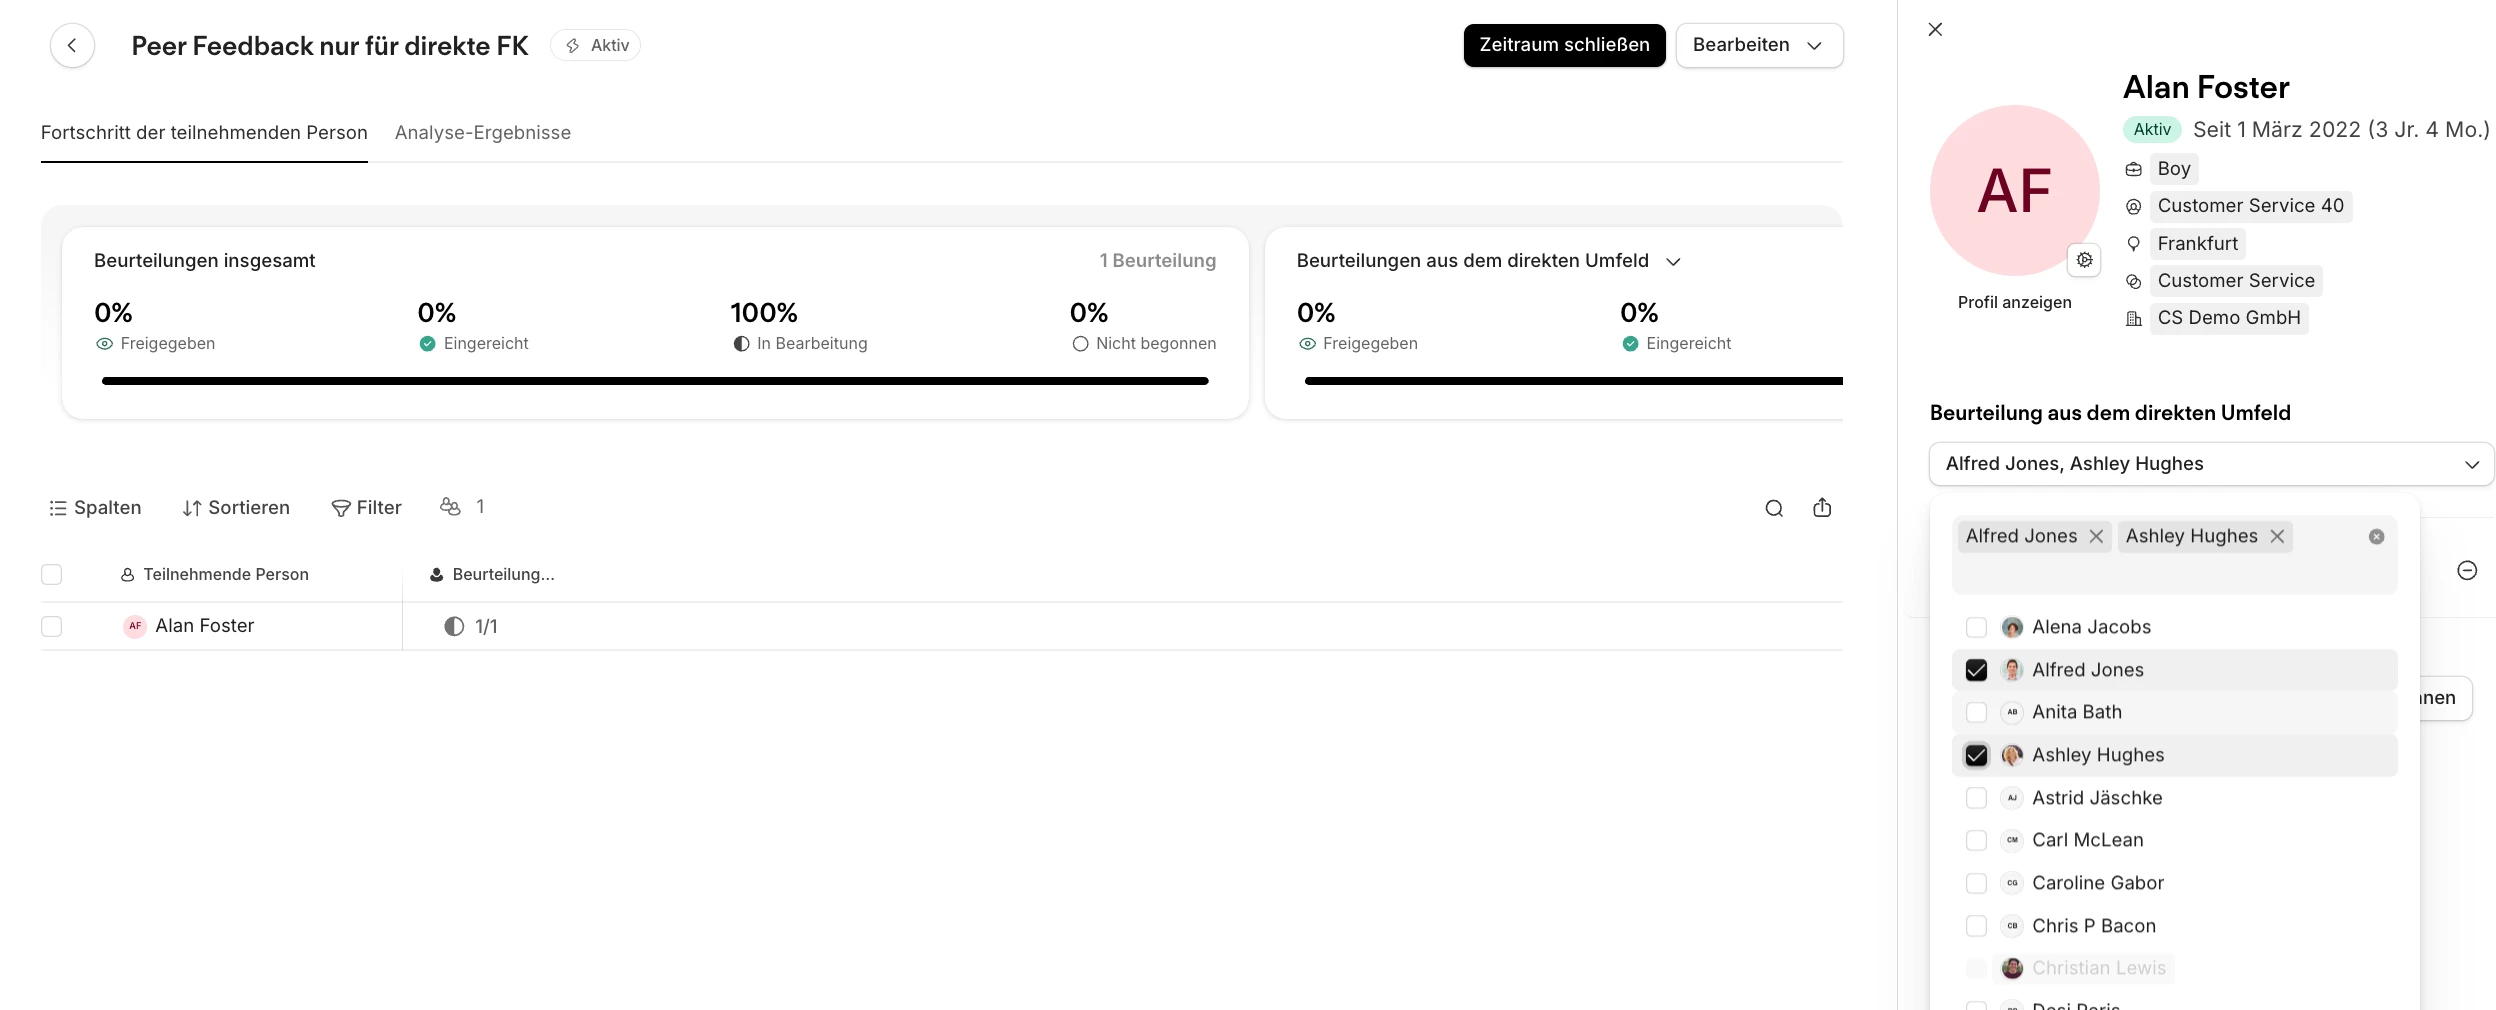Click the Beurteilungen insgesamt progress bar
The height and width of the screenshot is (1010, 2496).
click(x=655, y=381)
